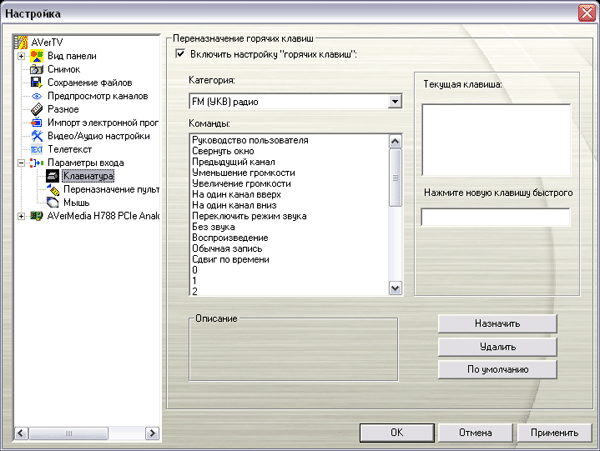Open the Категория FM (УКВ) радио dropdown
This screenshot has width=600, height=451.
pos(395,102)
